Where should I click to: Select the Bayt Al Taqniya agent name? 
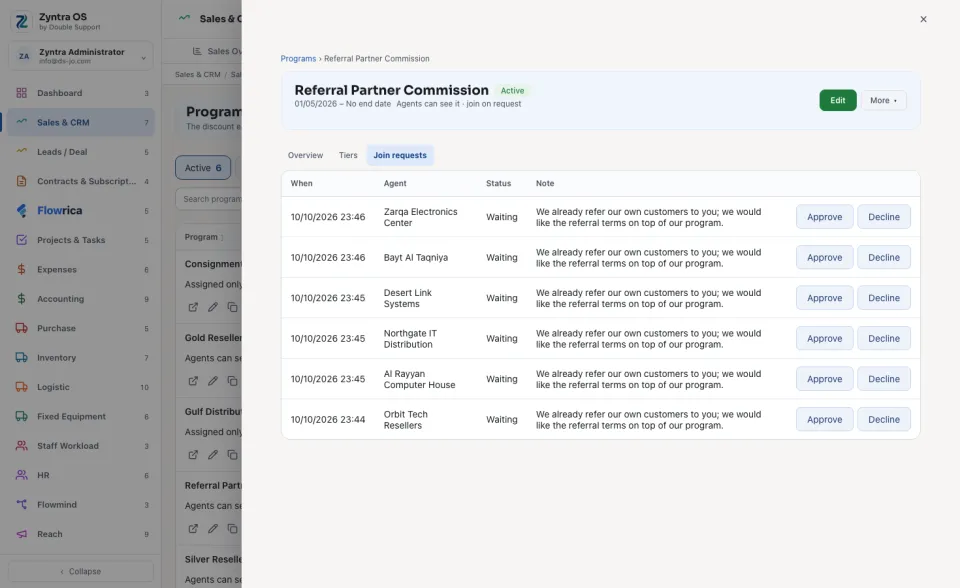(416, 257)
